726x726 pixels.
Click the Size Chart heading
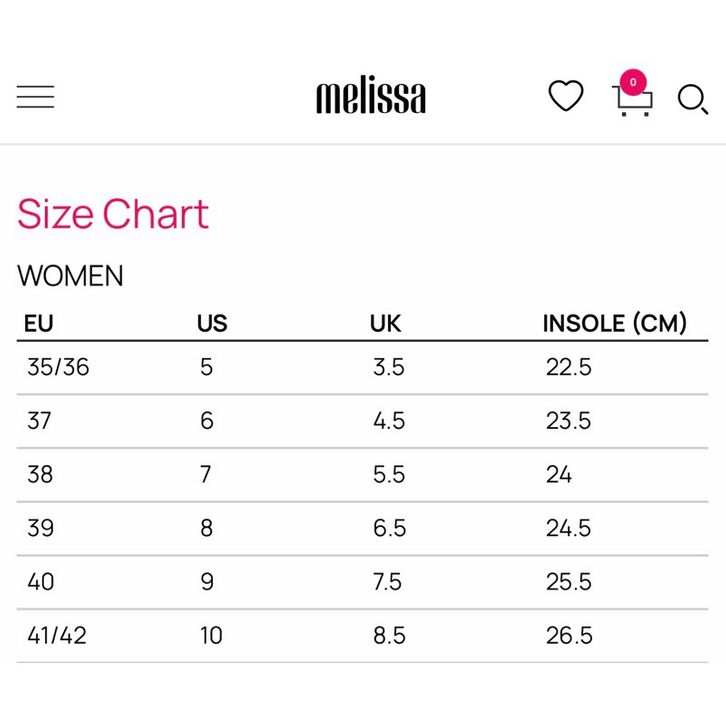113,214
